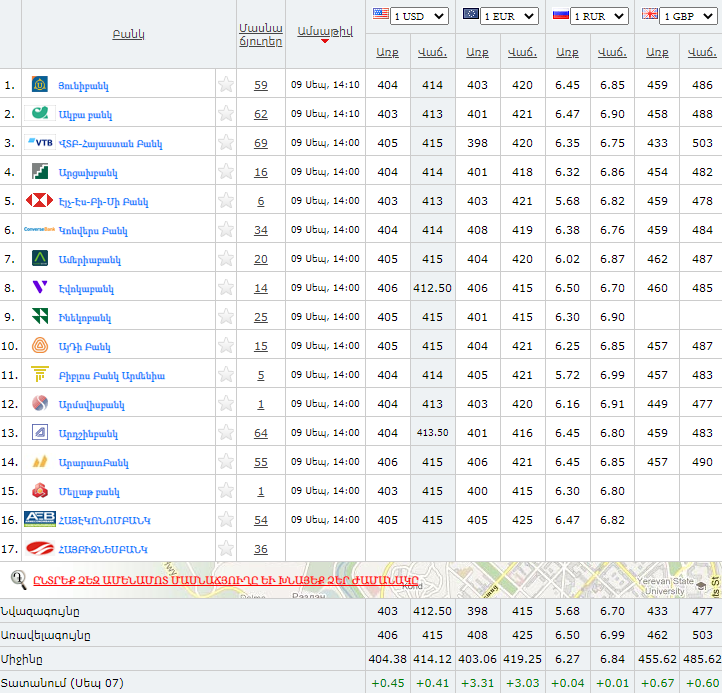Open branch count 59 link in row 1
The width and height of the screenshot is (722, 693).
point(261,85)
